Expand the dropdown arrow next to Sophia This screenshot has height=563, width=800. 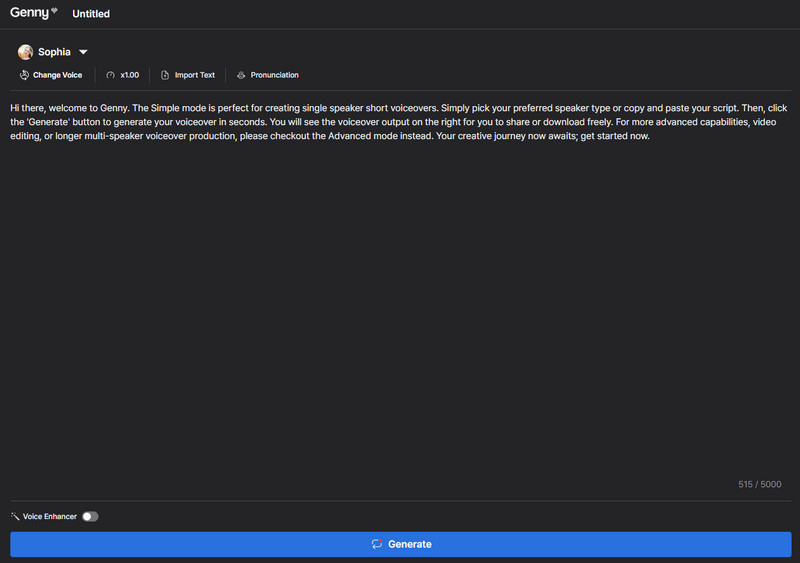pos(83,52)
